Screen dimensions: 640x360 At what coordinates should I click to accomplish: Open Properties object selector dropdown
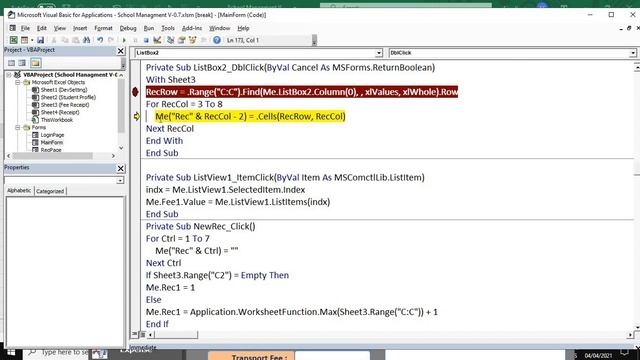120,180
